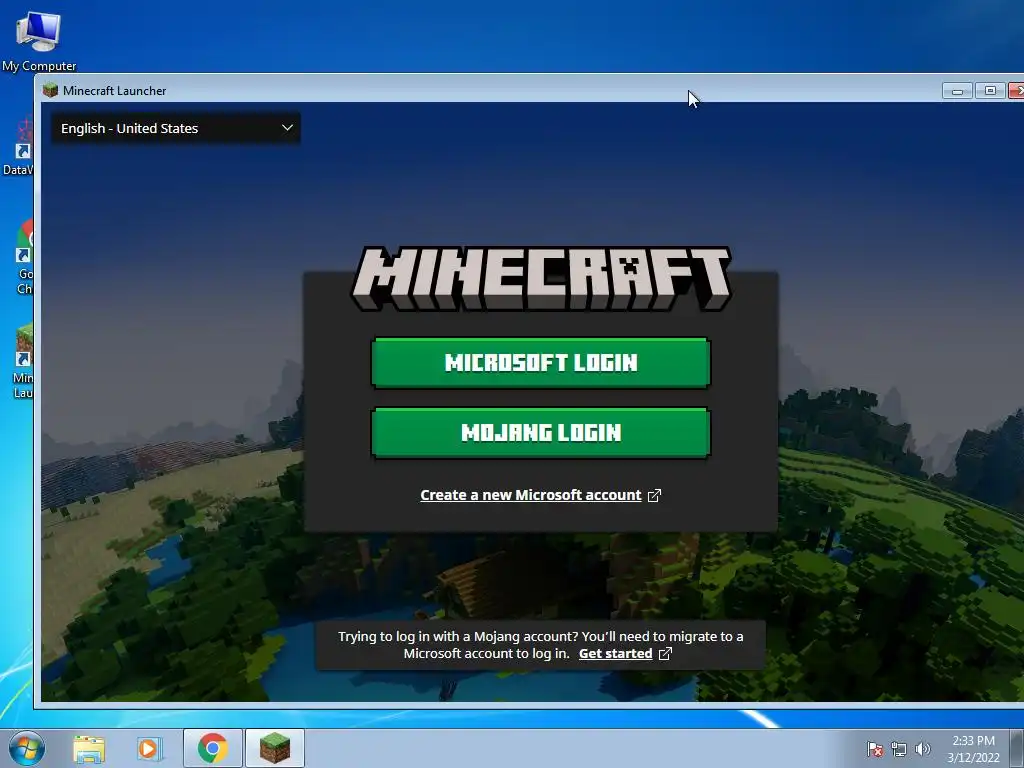The width and height of the screenshot is (1024, 768).
Task: Follow the Get started migration link
Action: pyautogui.click(x=624, y=654)
